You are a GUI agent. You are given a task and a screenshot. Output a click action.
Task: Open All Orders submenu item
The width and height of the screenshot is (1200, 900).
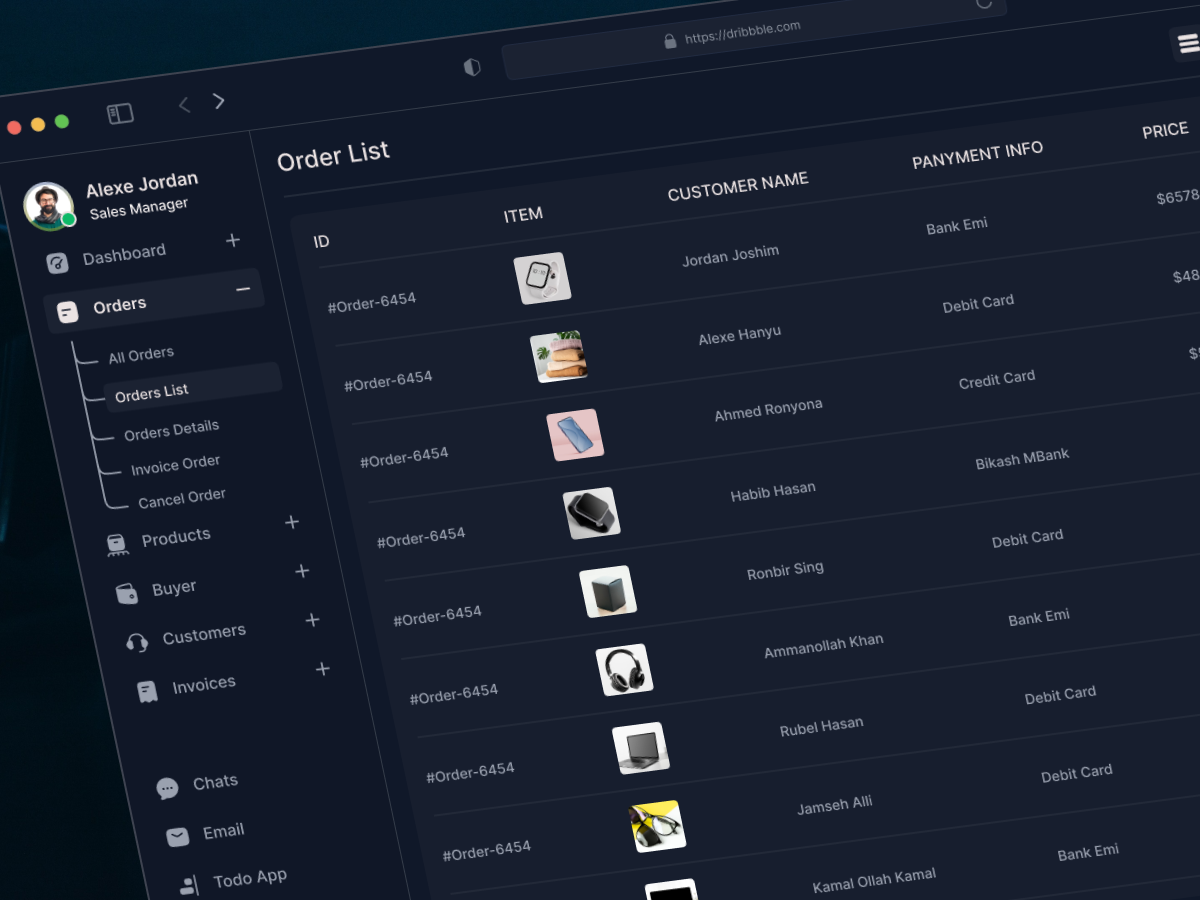(141, 355)
